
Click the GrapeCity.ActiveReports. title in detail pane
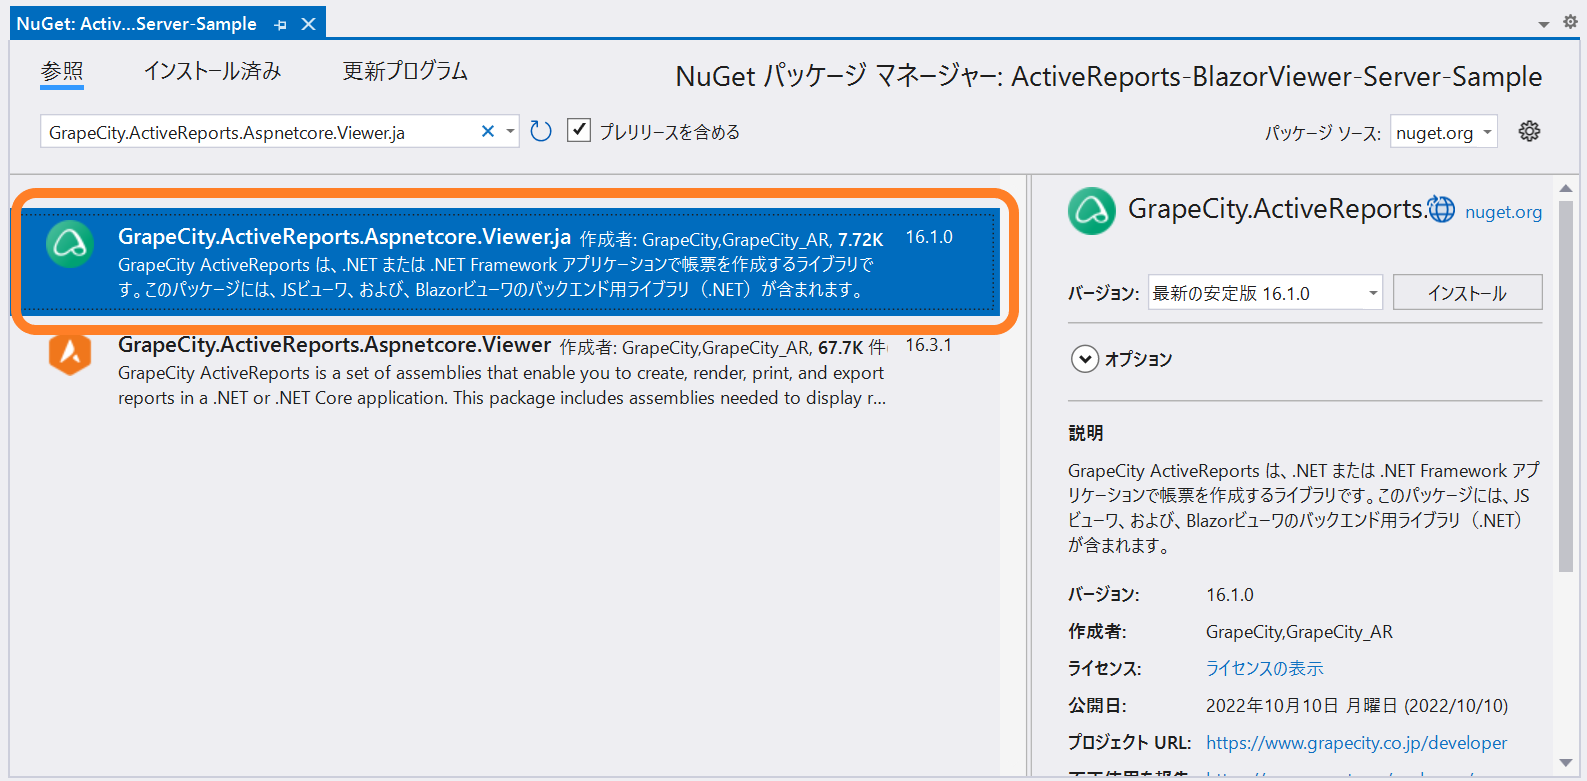coord(1276,209)
